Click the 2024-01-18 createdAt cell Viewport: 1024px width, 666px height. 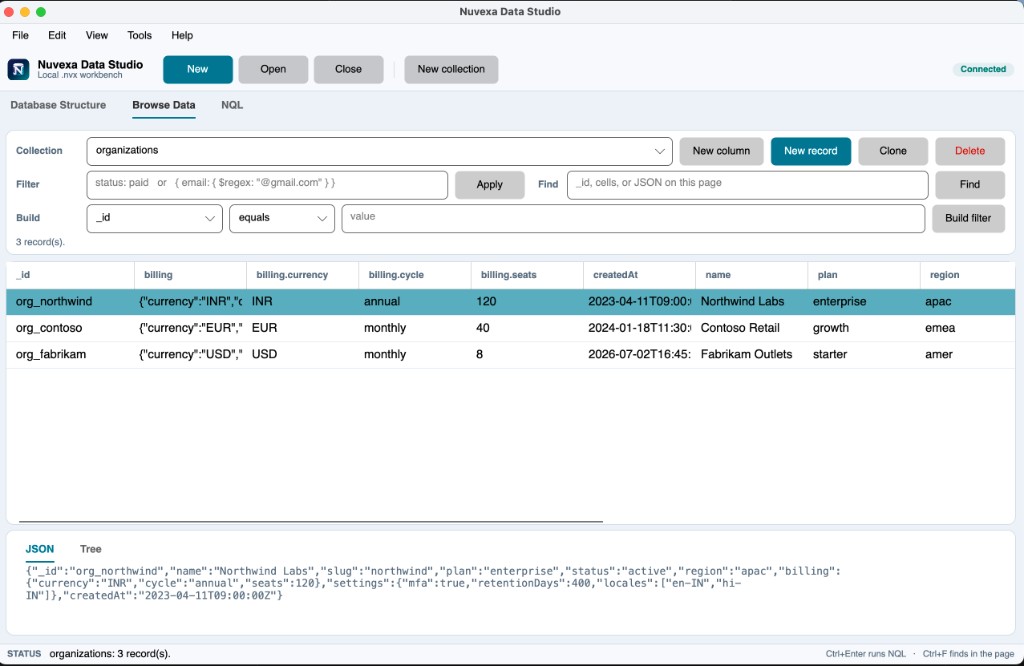640,328
